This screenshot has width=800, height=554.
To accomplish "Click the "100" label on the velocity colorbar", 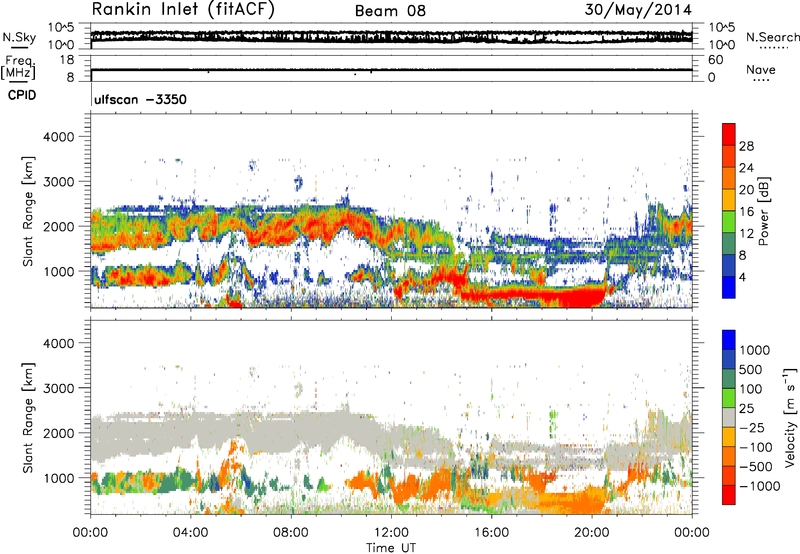I will point(751,389).
